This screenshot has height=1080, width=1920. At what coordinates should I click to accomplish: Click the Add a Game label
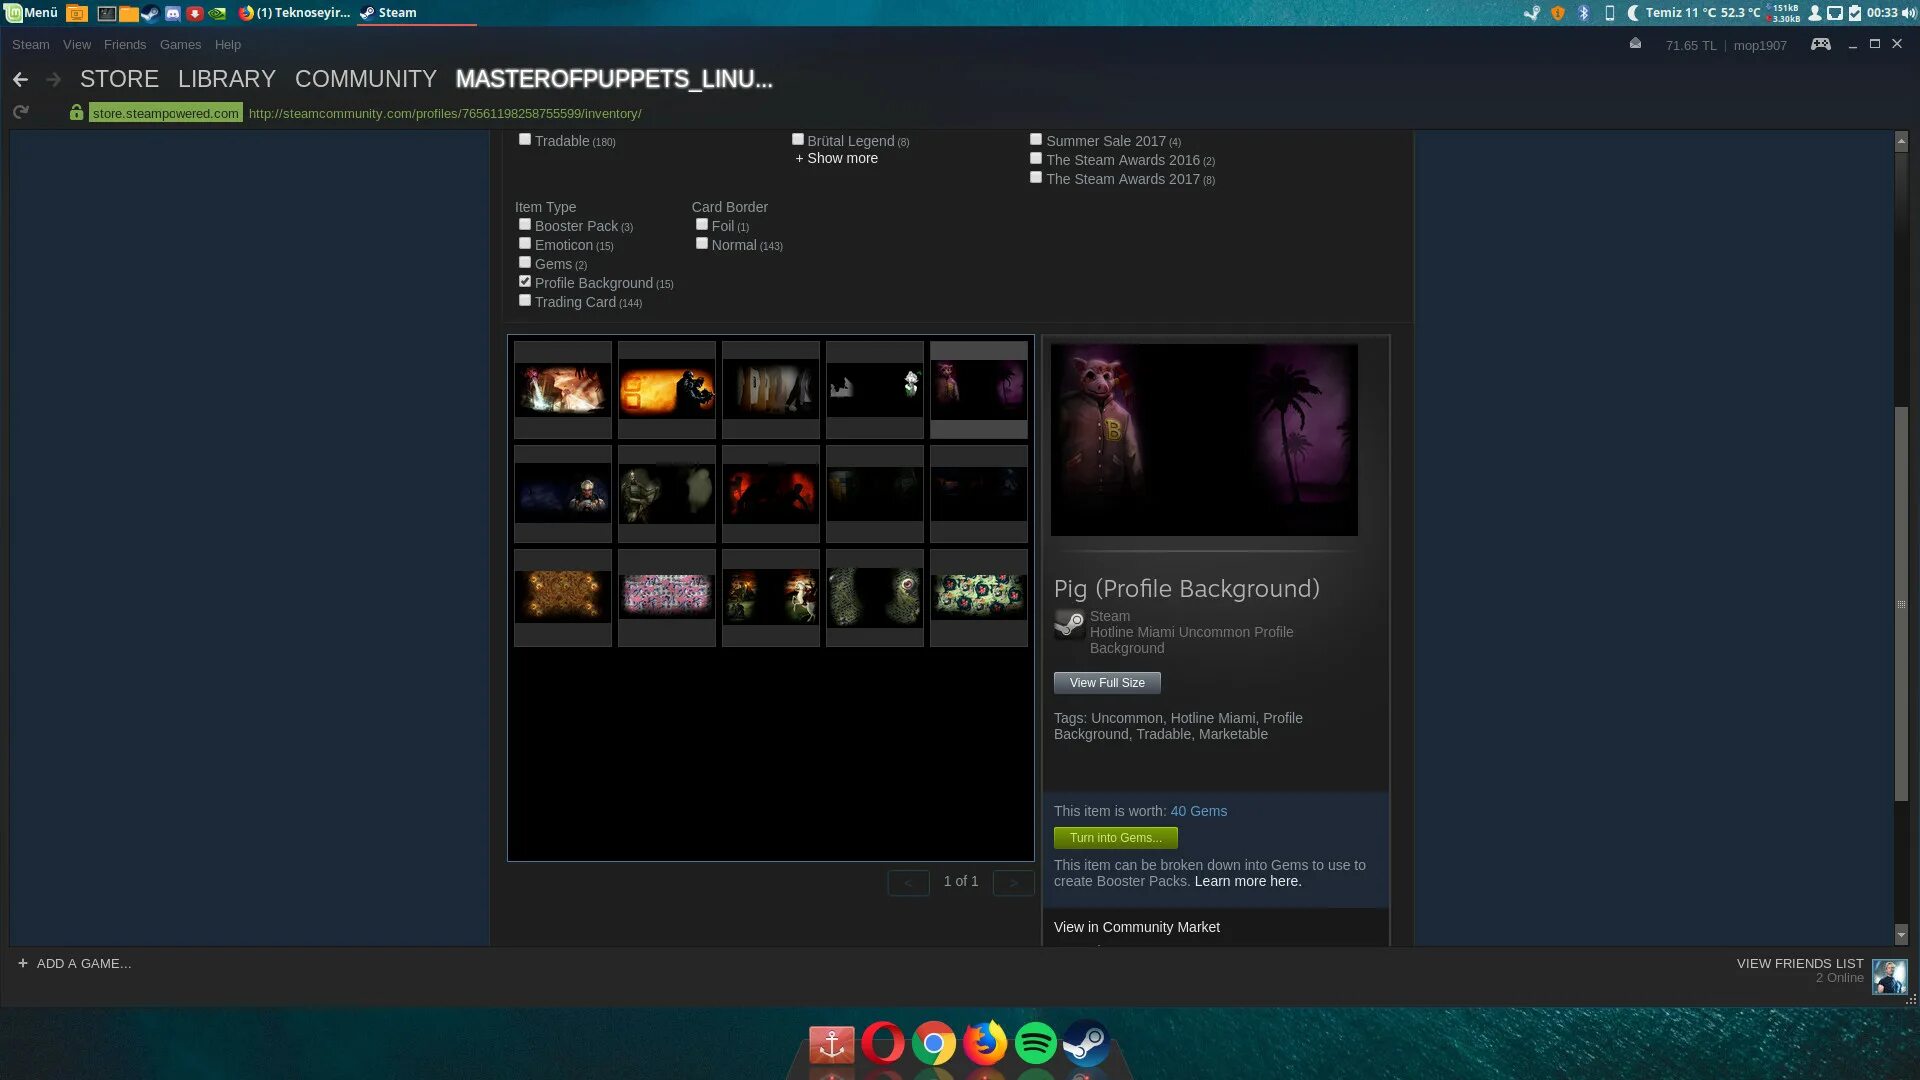click(84, 963)
